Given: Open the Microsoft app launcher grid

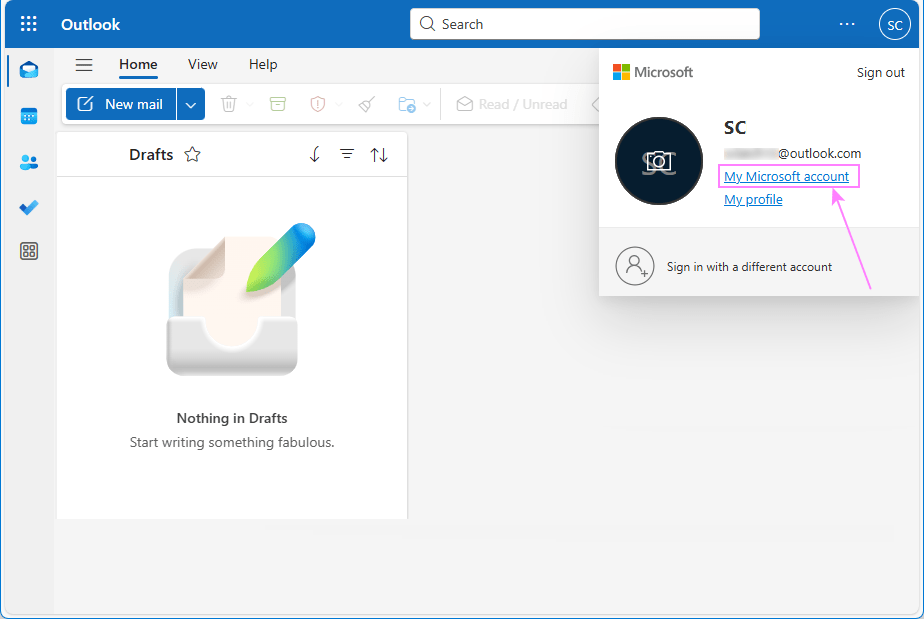Looking at the screenshot, I should 28,24.
